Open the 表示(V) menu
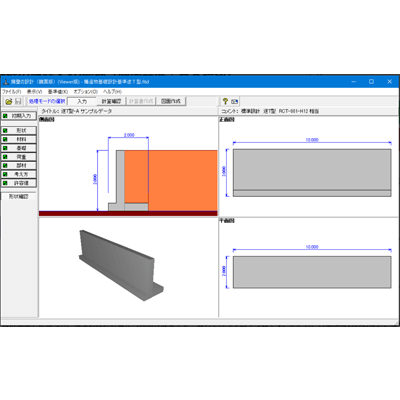The width and height of the screenshot is (400, 400). pos(35,92)
